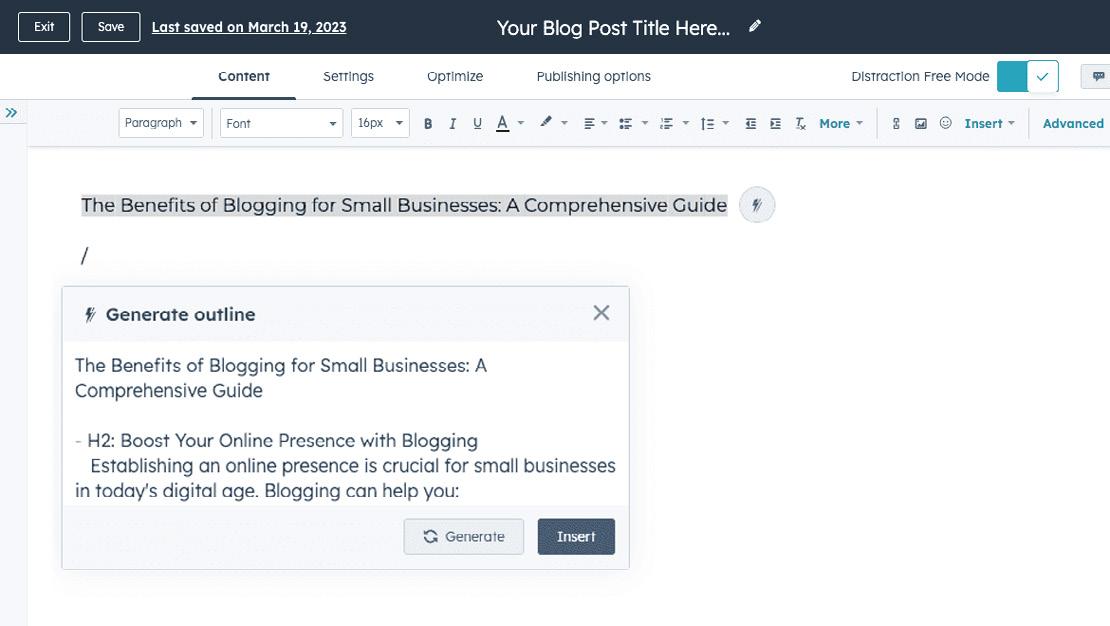Regenerate outline with the Generate button
This screenshot has height=626, width=1110.
point(464,536)
